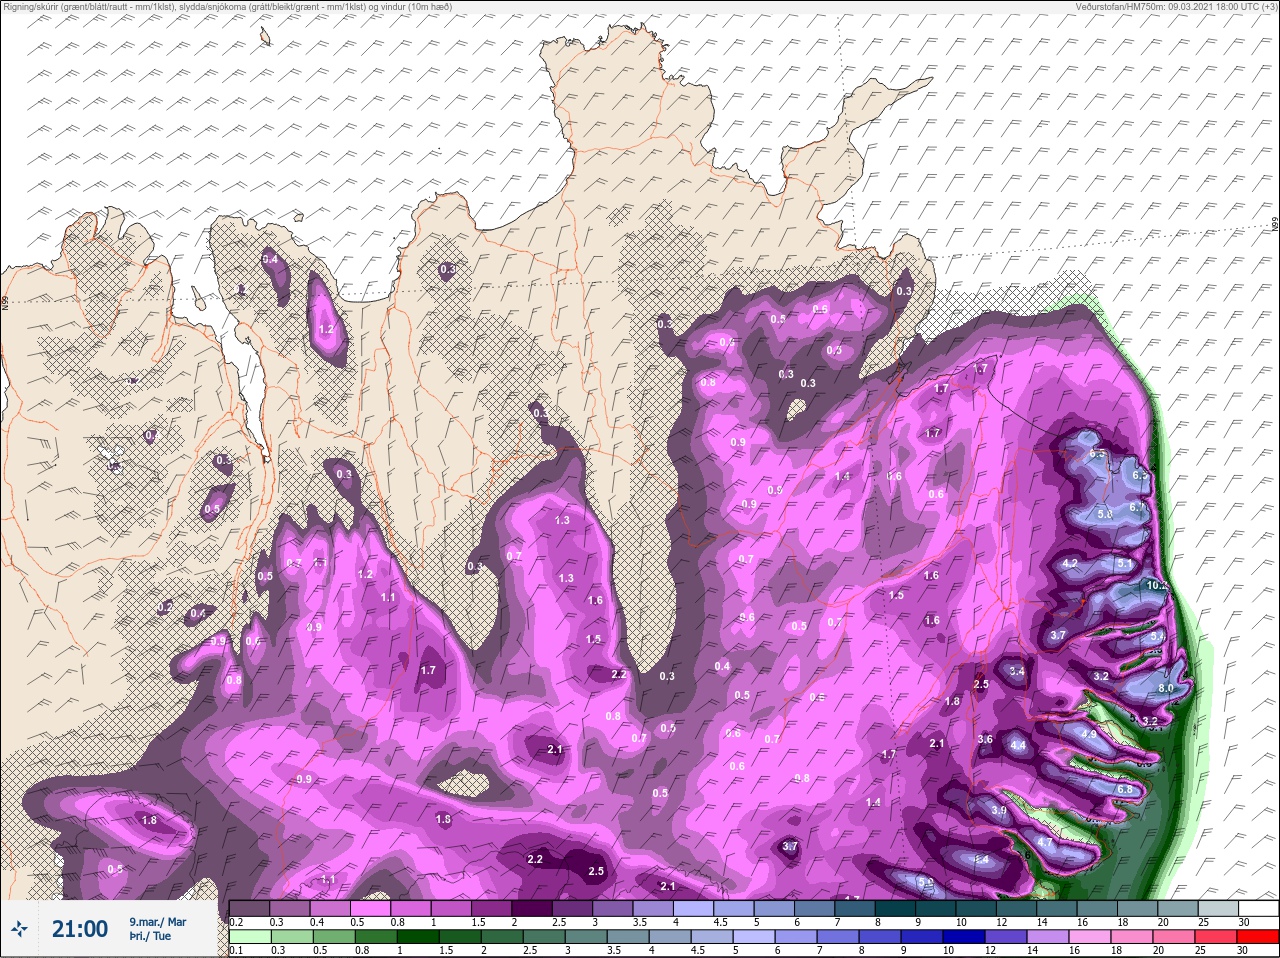
Task: Click the 'Rigning/skúrir' map title text
Action: point(37,6)
